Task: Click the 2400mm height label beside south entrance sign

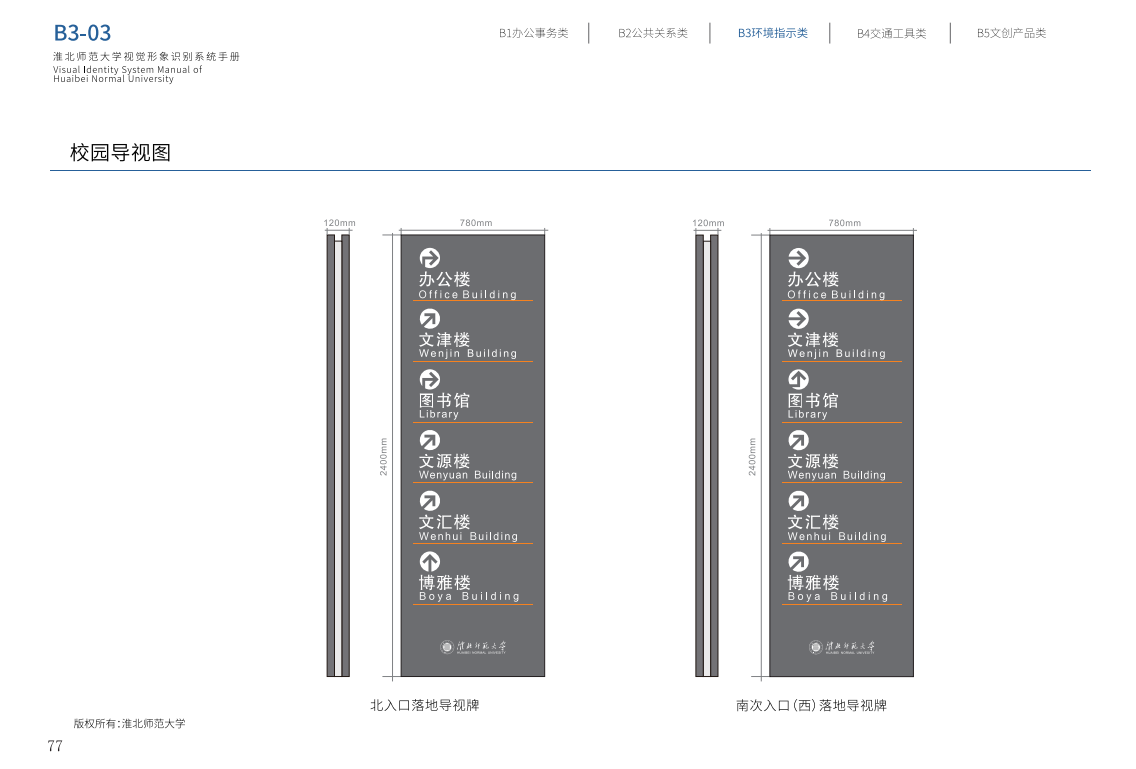Action: click(x=753, y=457)
